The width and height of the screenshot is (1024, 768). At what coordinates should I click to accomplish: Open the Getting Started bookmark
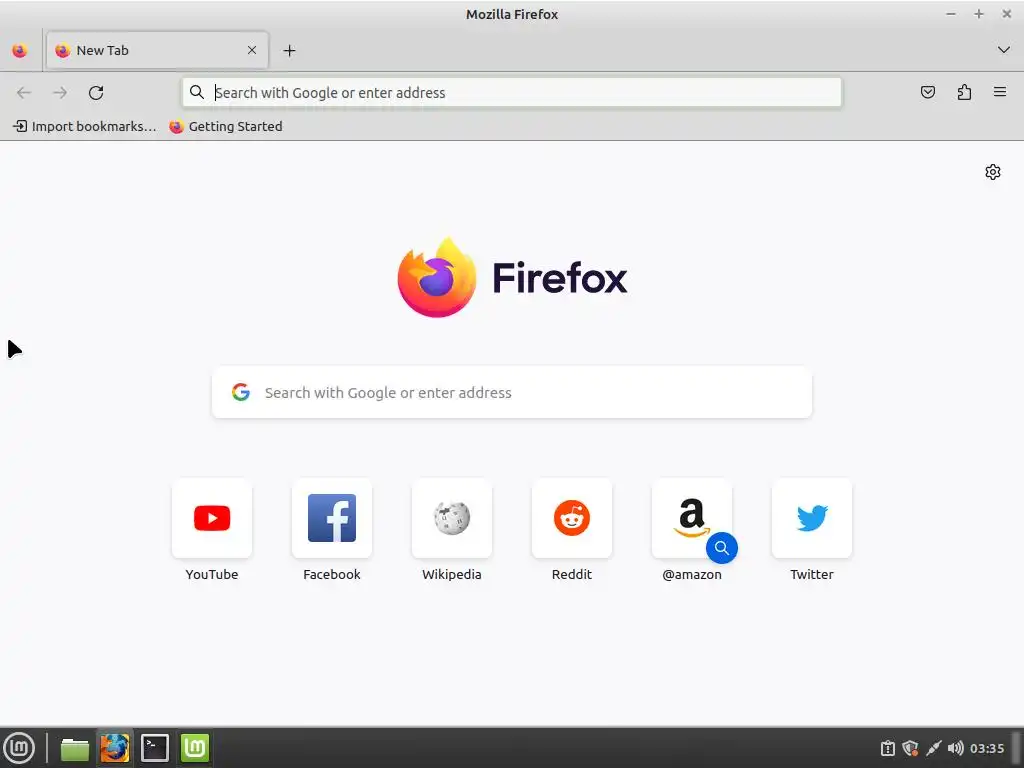coord(226,127)
